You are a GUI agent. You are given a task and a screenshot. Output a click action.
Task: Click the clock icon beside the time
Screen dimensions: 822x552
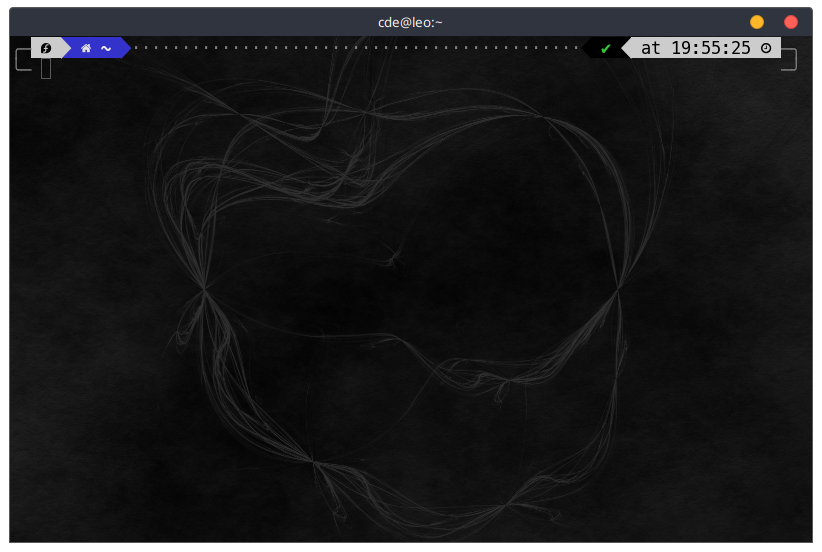click(x=766, y=48)
